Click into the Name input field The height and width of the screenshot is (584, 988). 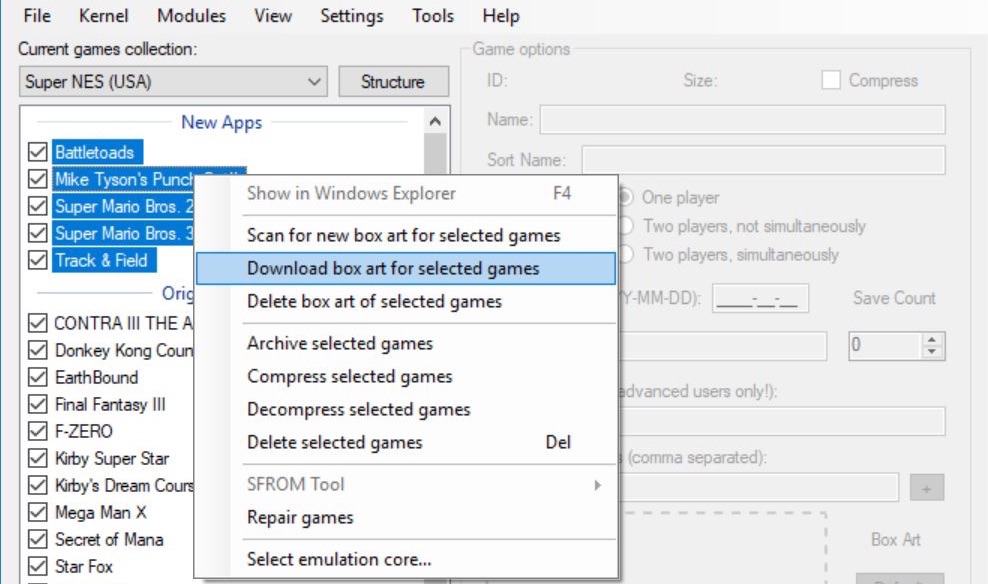pos(742,120)
